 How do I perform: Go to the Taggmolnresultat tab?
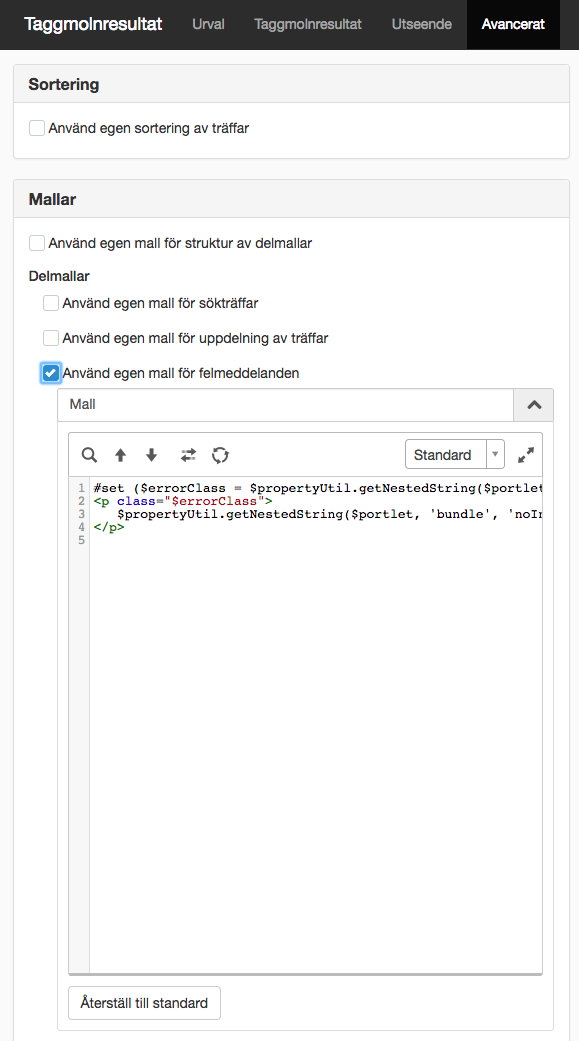(308, 25)
